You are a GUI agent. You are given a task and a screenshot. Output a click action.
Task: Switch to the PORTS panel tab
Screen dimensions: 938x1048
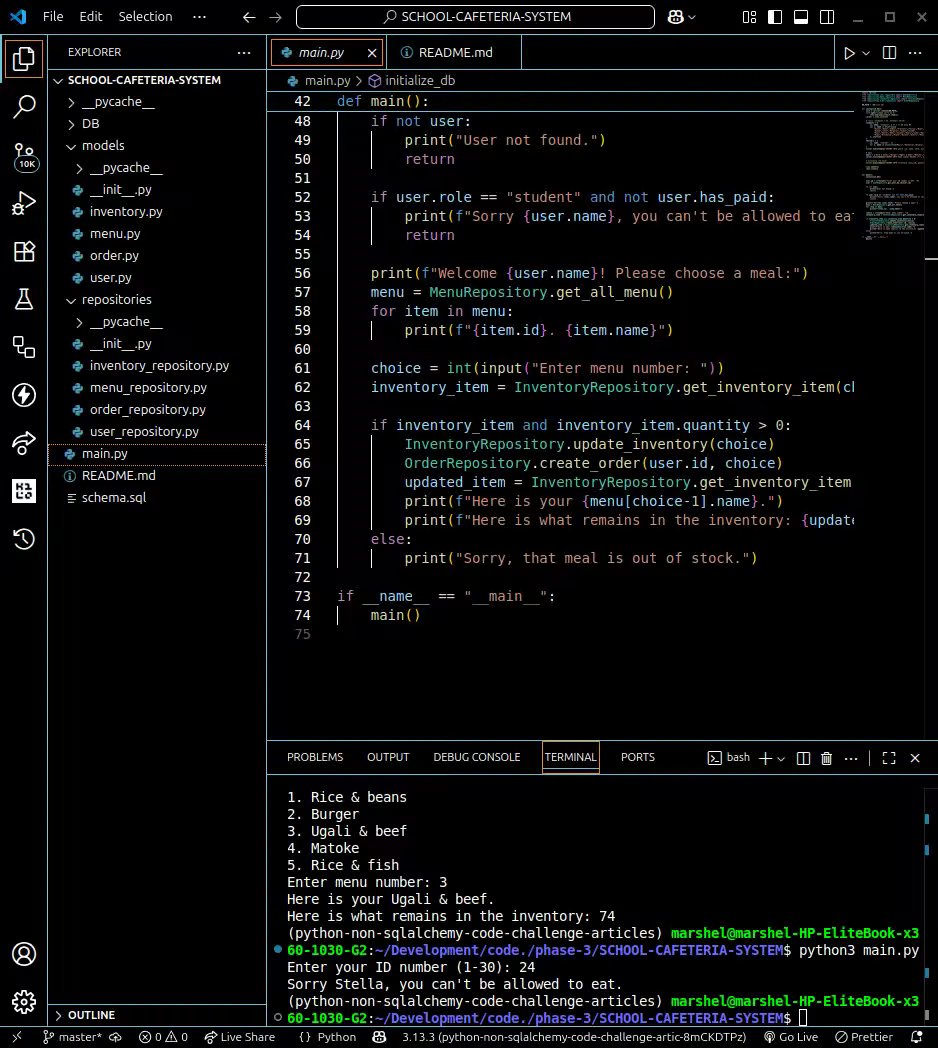click(638, 757)
